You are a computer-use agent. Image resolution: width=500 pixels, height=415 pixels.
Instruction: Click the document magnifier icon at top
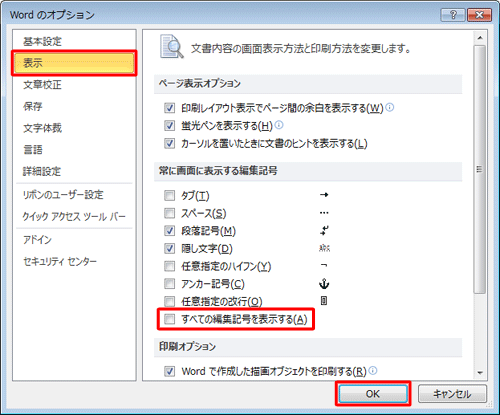click(171, 46)
